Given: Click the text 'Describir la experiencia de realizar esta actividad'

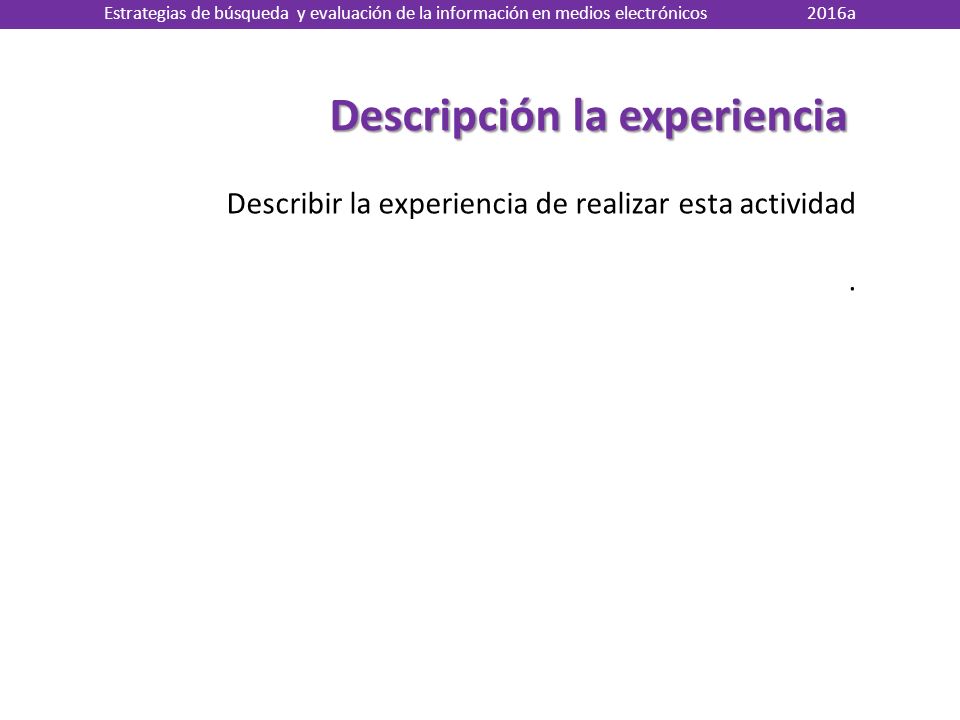Looking at the screenshot, I should (x=541, y=204).
